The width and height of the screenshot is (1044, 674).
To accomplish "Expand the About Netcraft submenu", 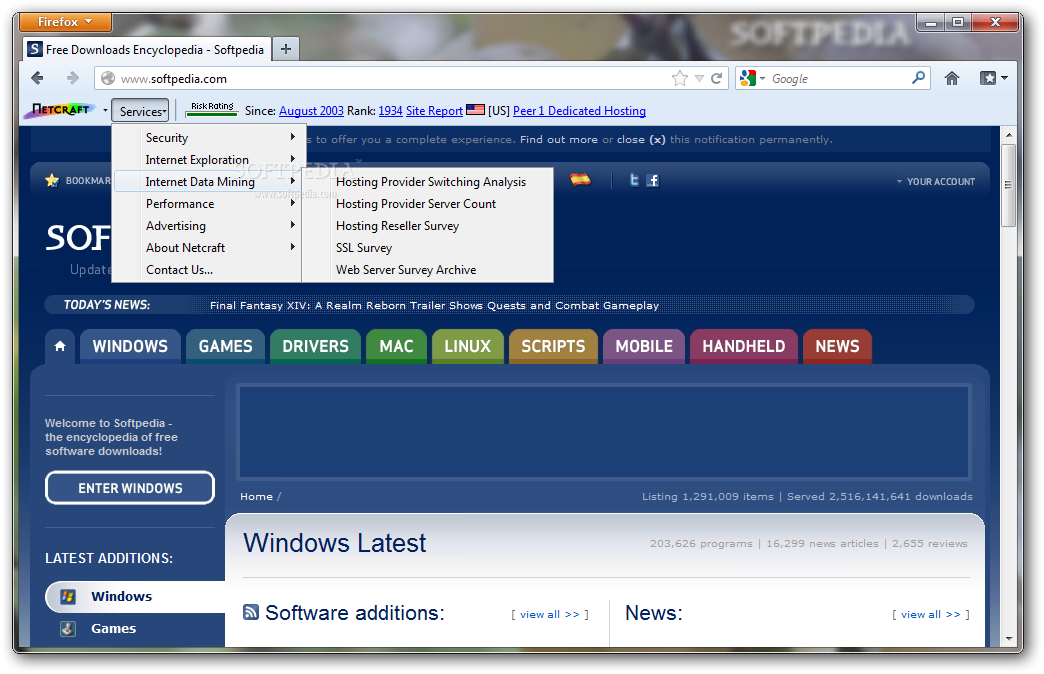I will 209,247.
